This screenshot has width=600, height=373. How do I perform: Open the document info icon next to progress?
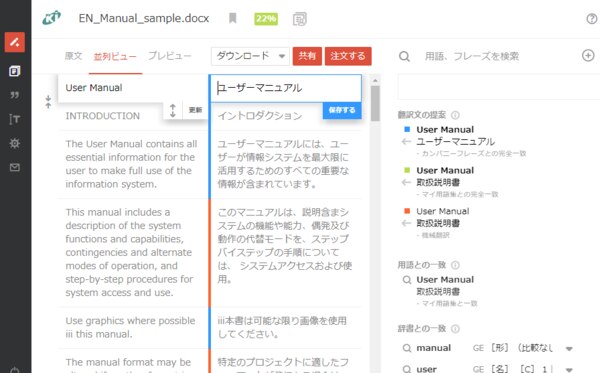[300, 19]
